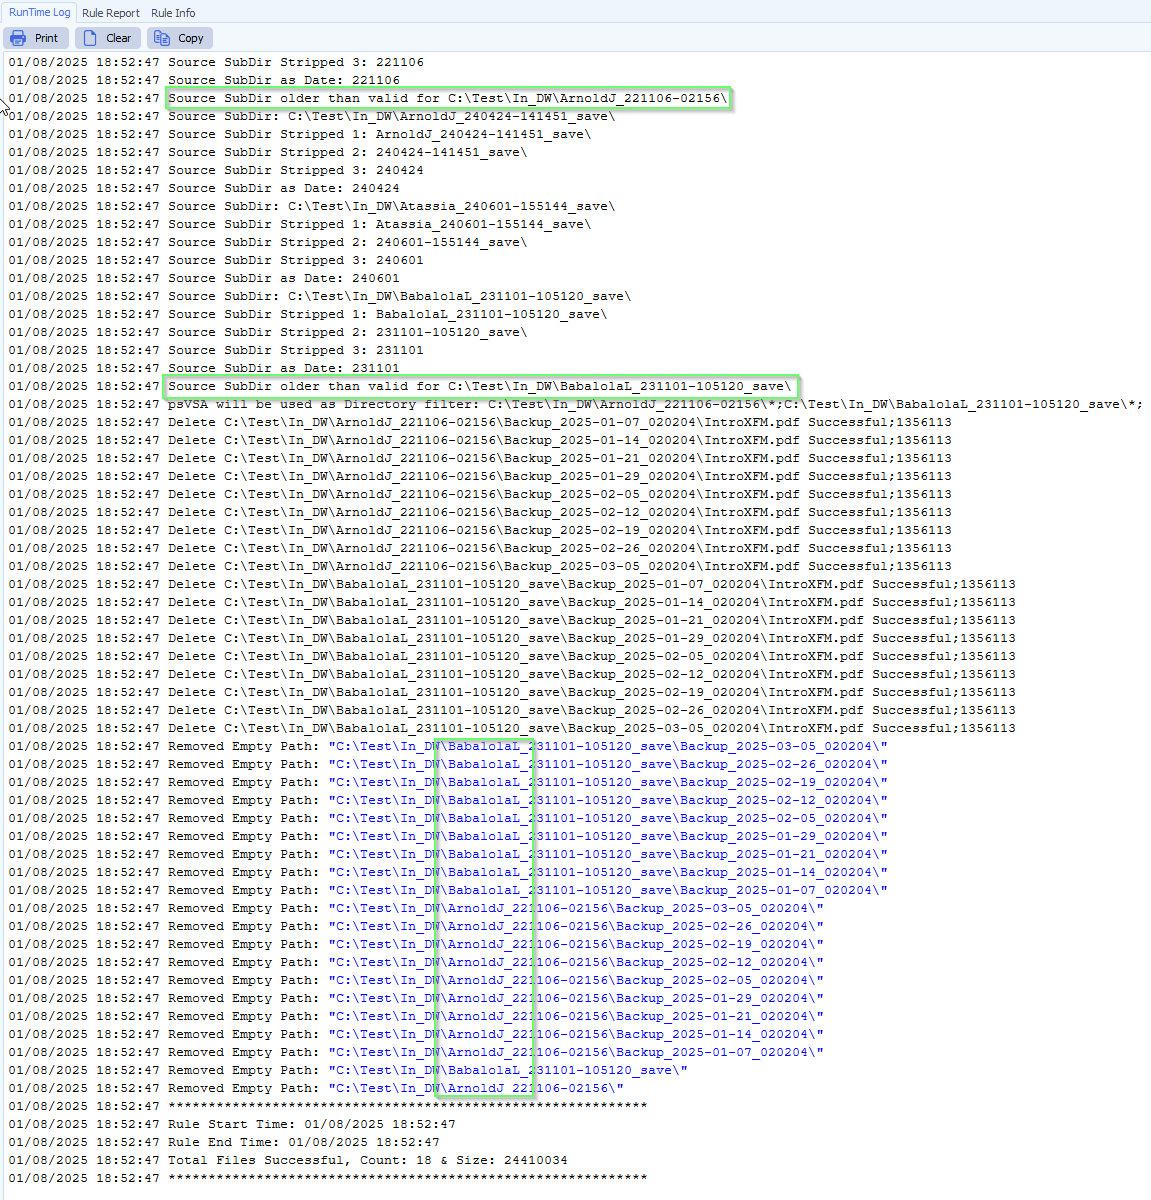Click removed path ending ArnoldJ_221106-02156\
Screen dimensions: 1151x1200
476,1088
